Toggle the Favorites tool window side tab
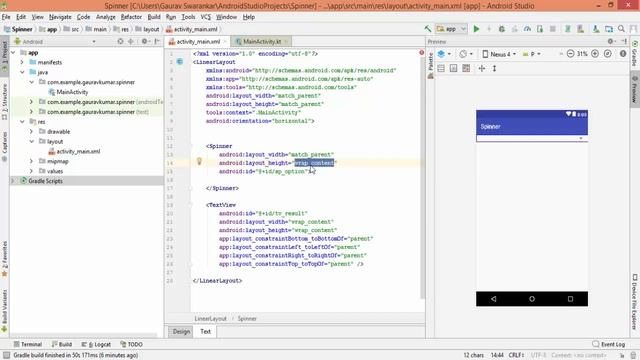 [4, 259]
